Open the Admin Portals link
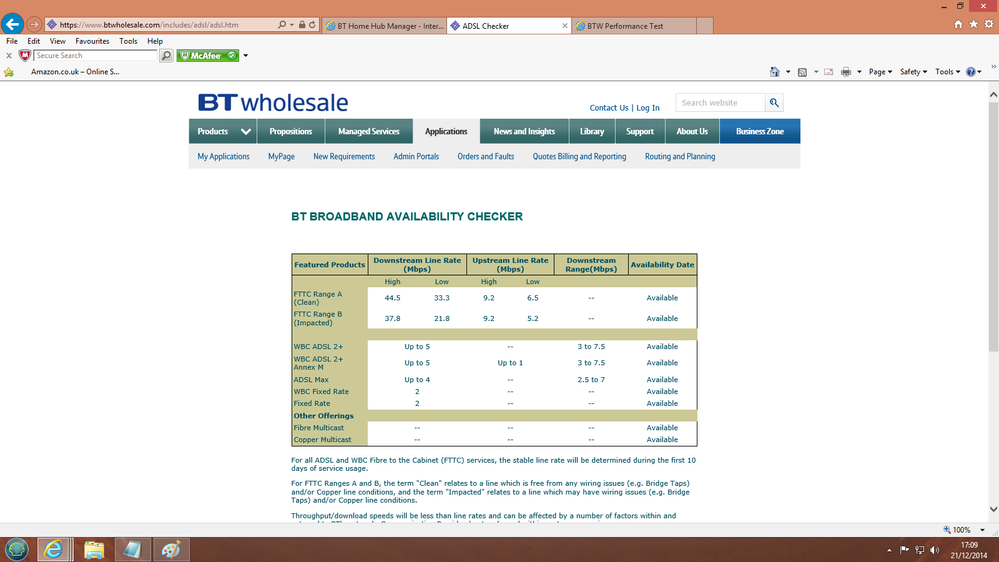 [x=416, y=156]
